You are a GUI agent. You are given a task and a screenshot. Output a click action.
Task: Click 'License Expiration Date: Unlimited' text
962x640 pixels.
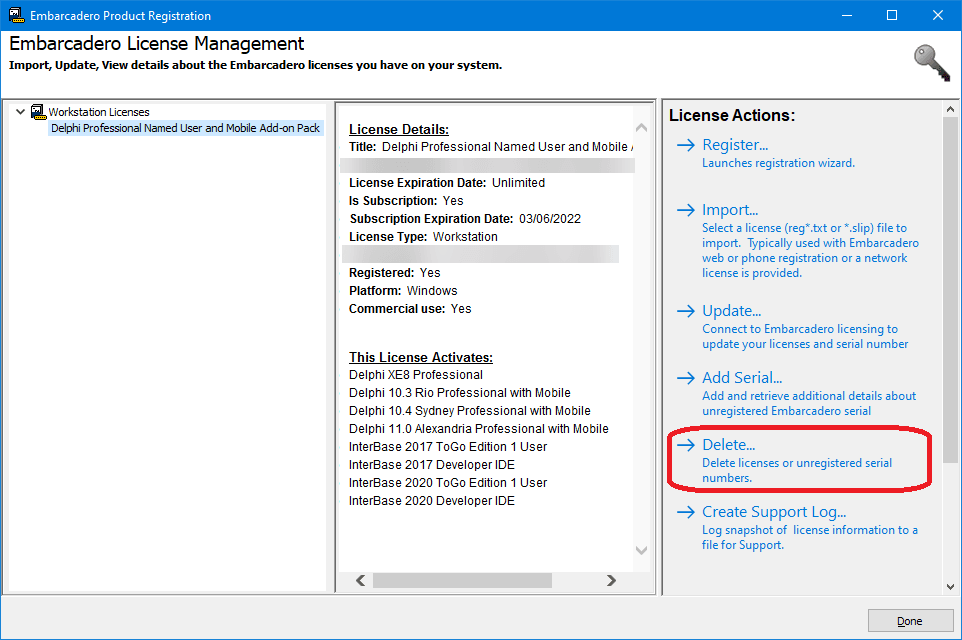coord(447,183)
